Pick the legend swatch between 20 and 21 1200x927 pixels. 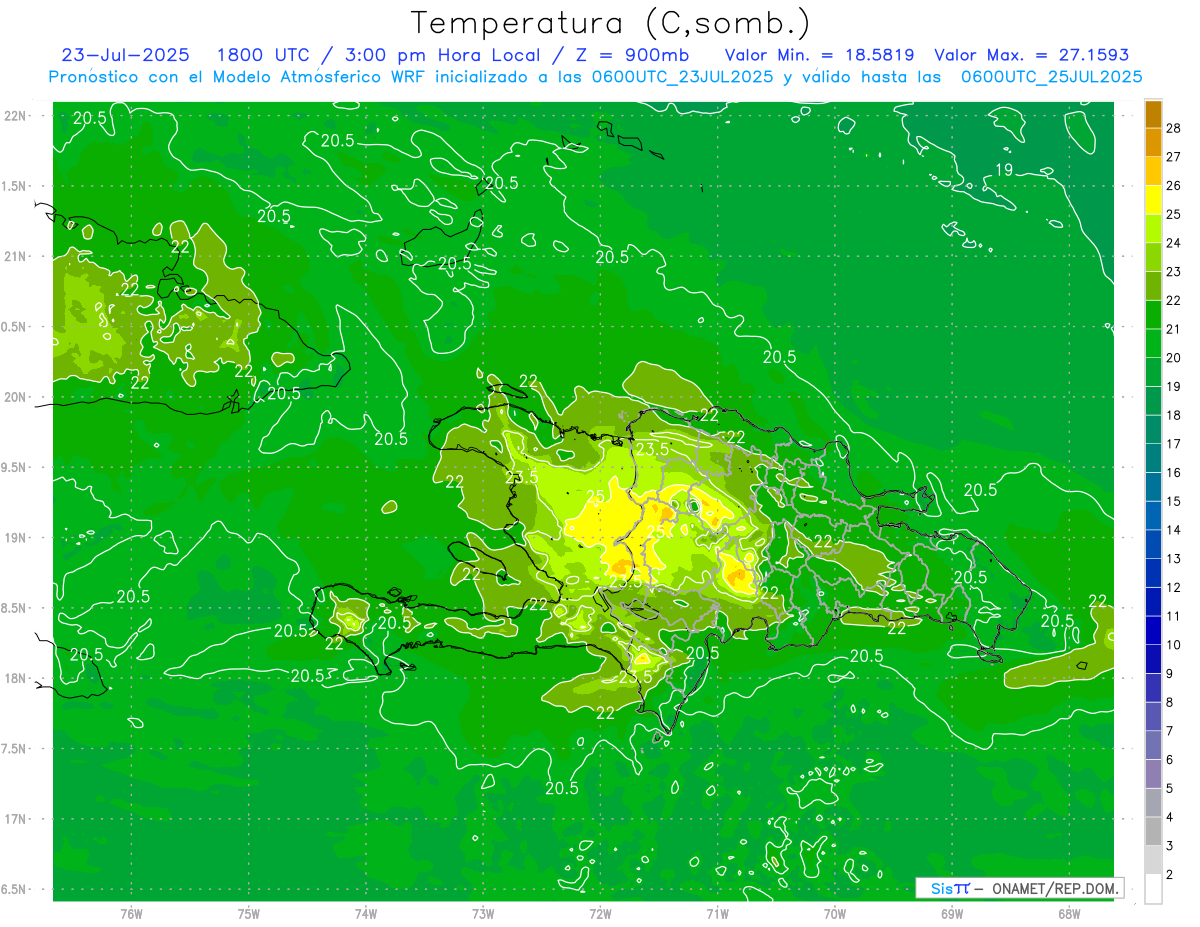[1153, 343]
